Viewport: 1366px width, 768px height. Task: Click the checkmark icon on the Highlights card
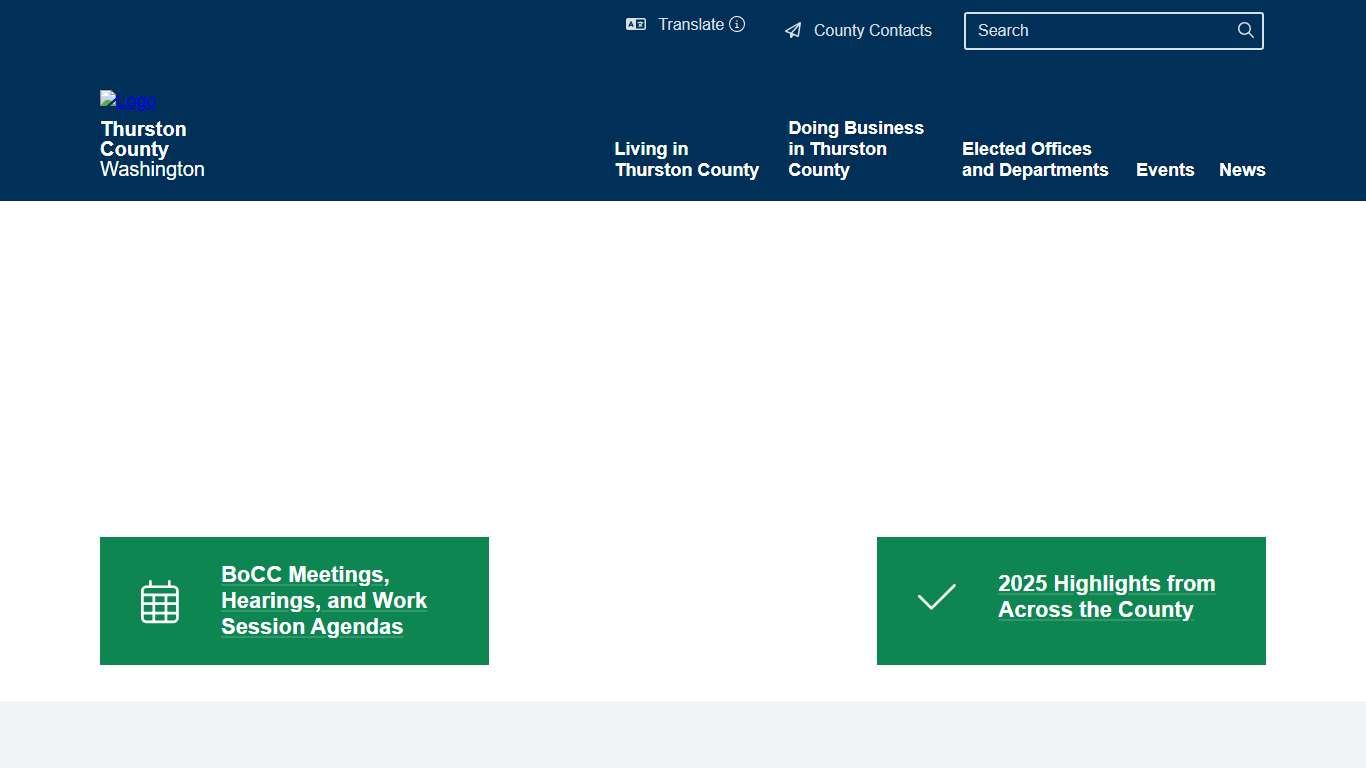point(936,597)
